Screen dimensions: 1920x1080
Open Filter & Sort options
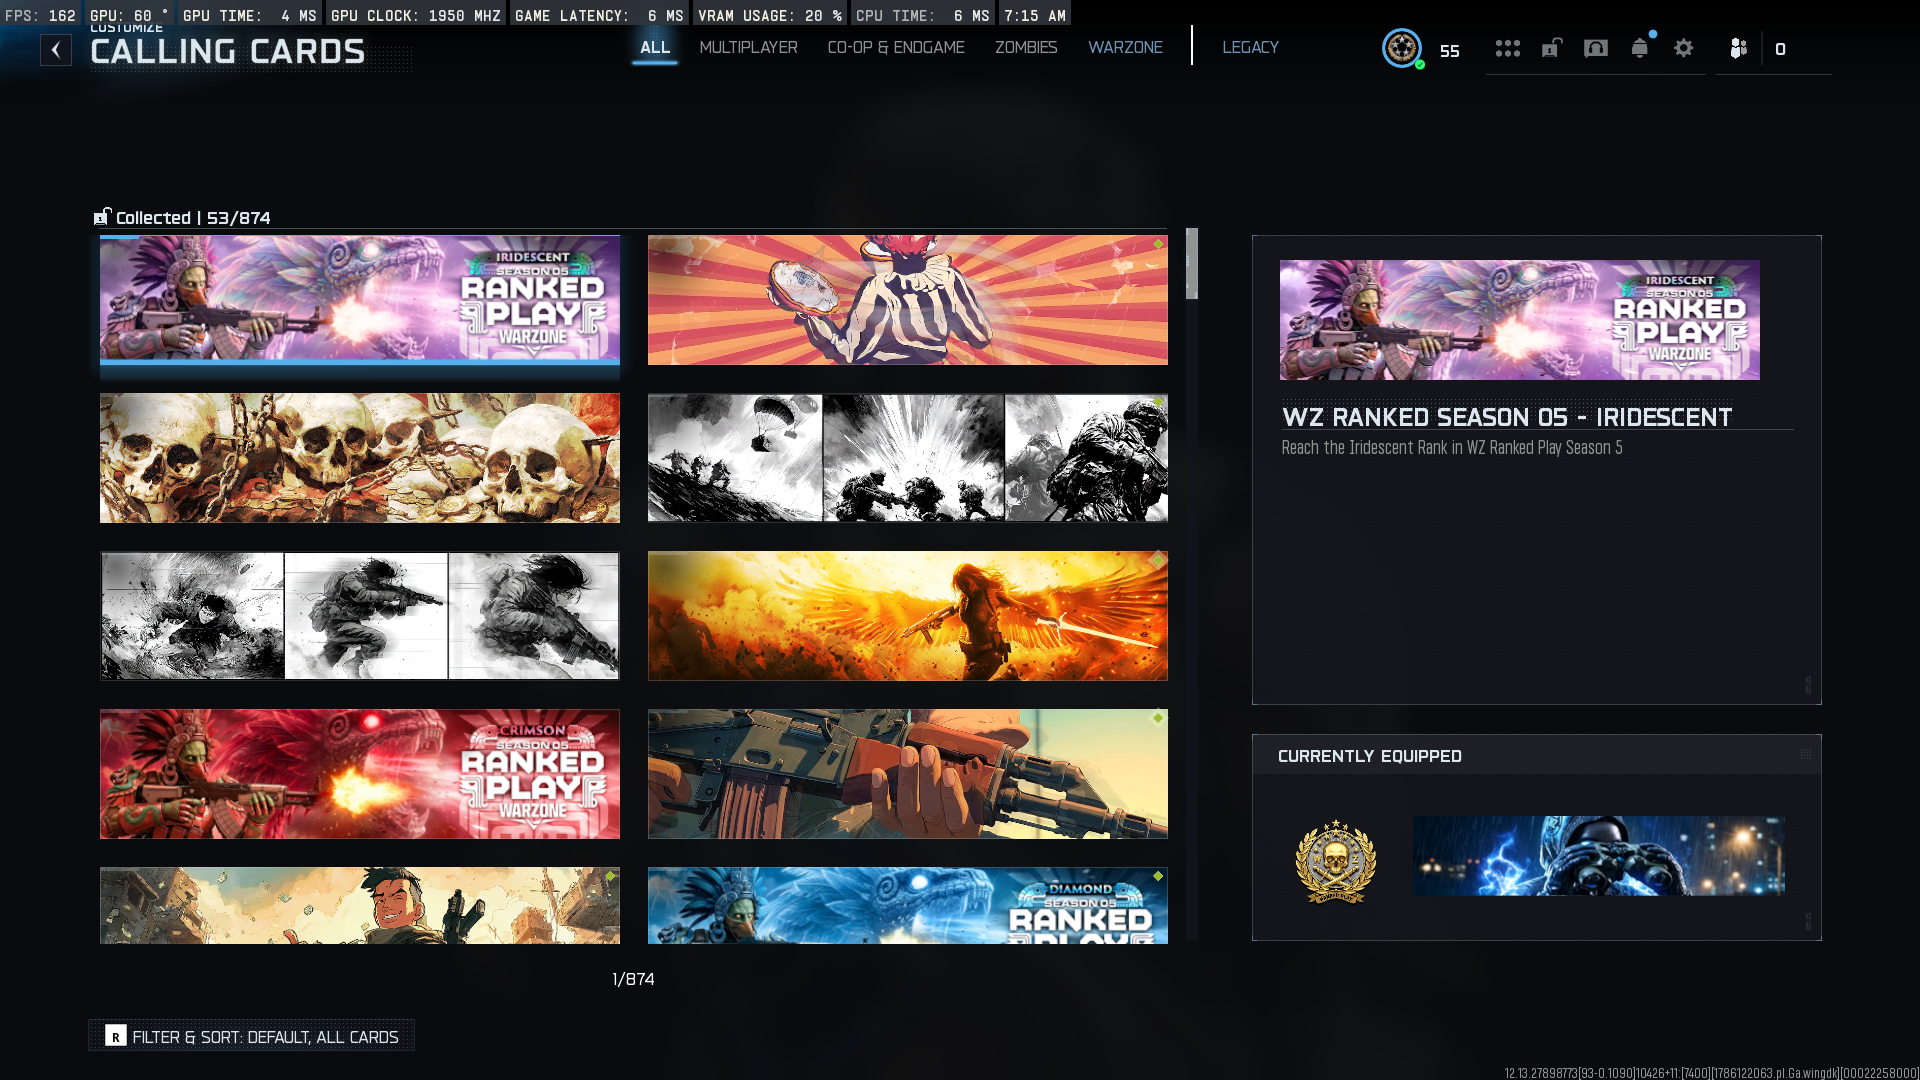[252, 1036]
